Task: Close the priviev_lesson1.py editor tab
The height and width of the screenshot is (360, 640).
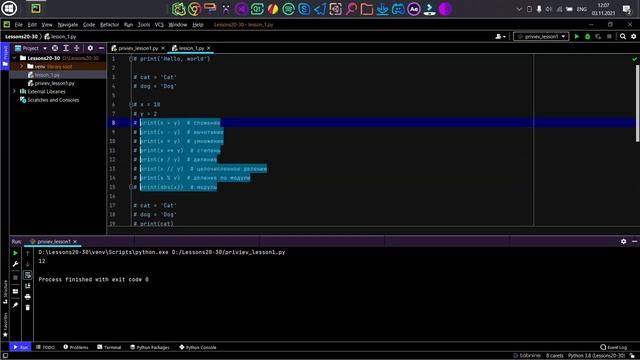Action: pyautogui.click(x=163, y=48)
